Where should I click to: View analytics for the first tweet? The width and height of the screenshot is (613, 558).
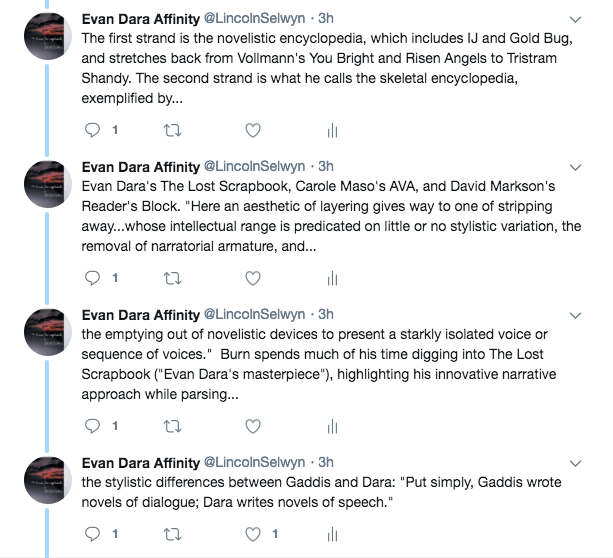point(332,130)
